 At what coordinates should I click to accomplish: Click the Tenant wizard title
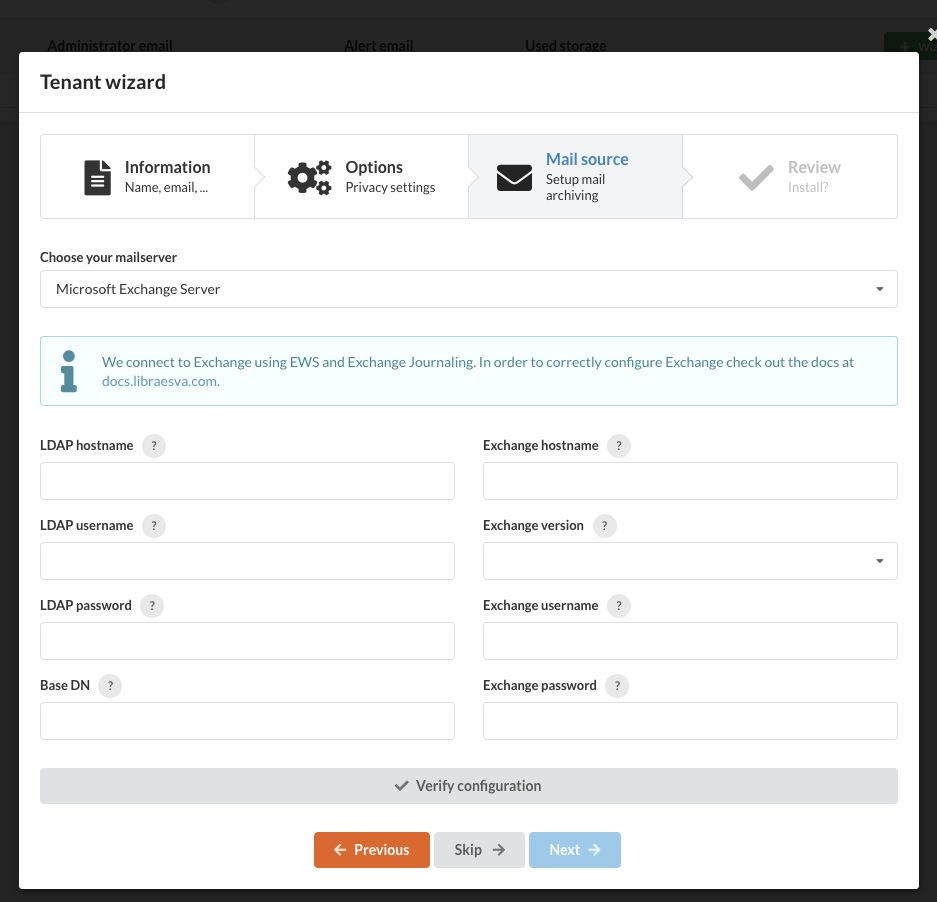click(x=103, y=82)
